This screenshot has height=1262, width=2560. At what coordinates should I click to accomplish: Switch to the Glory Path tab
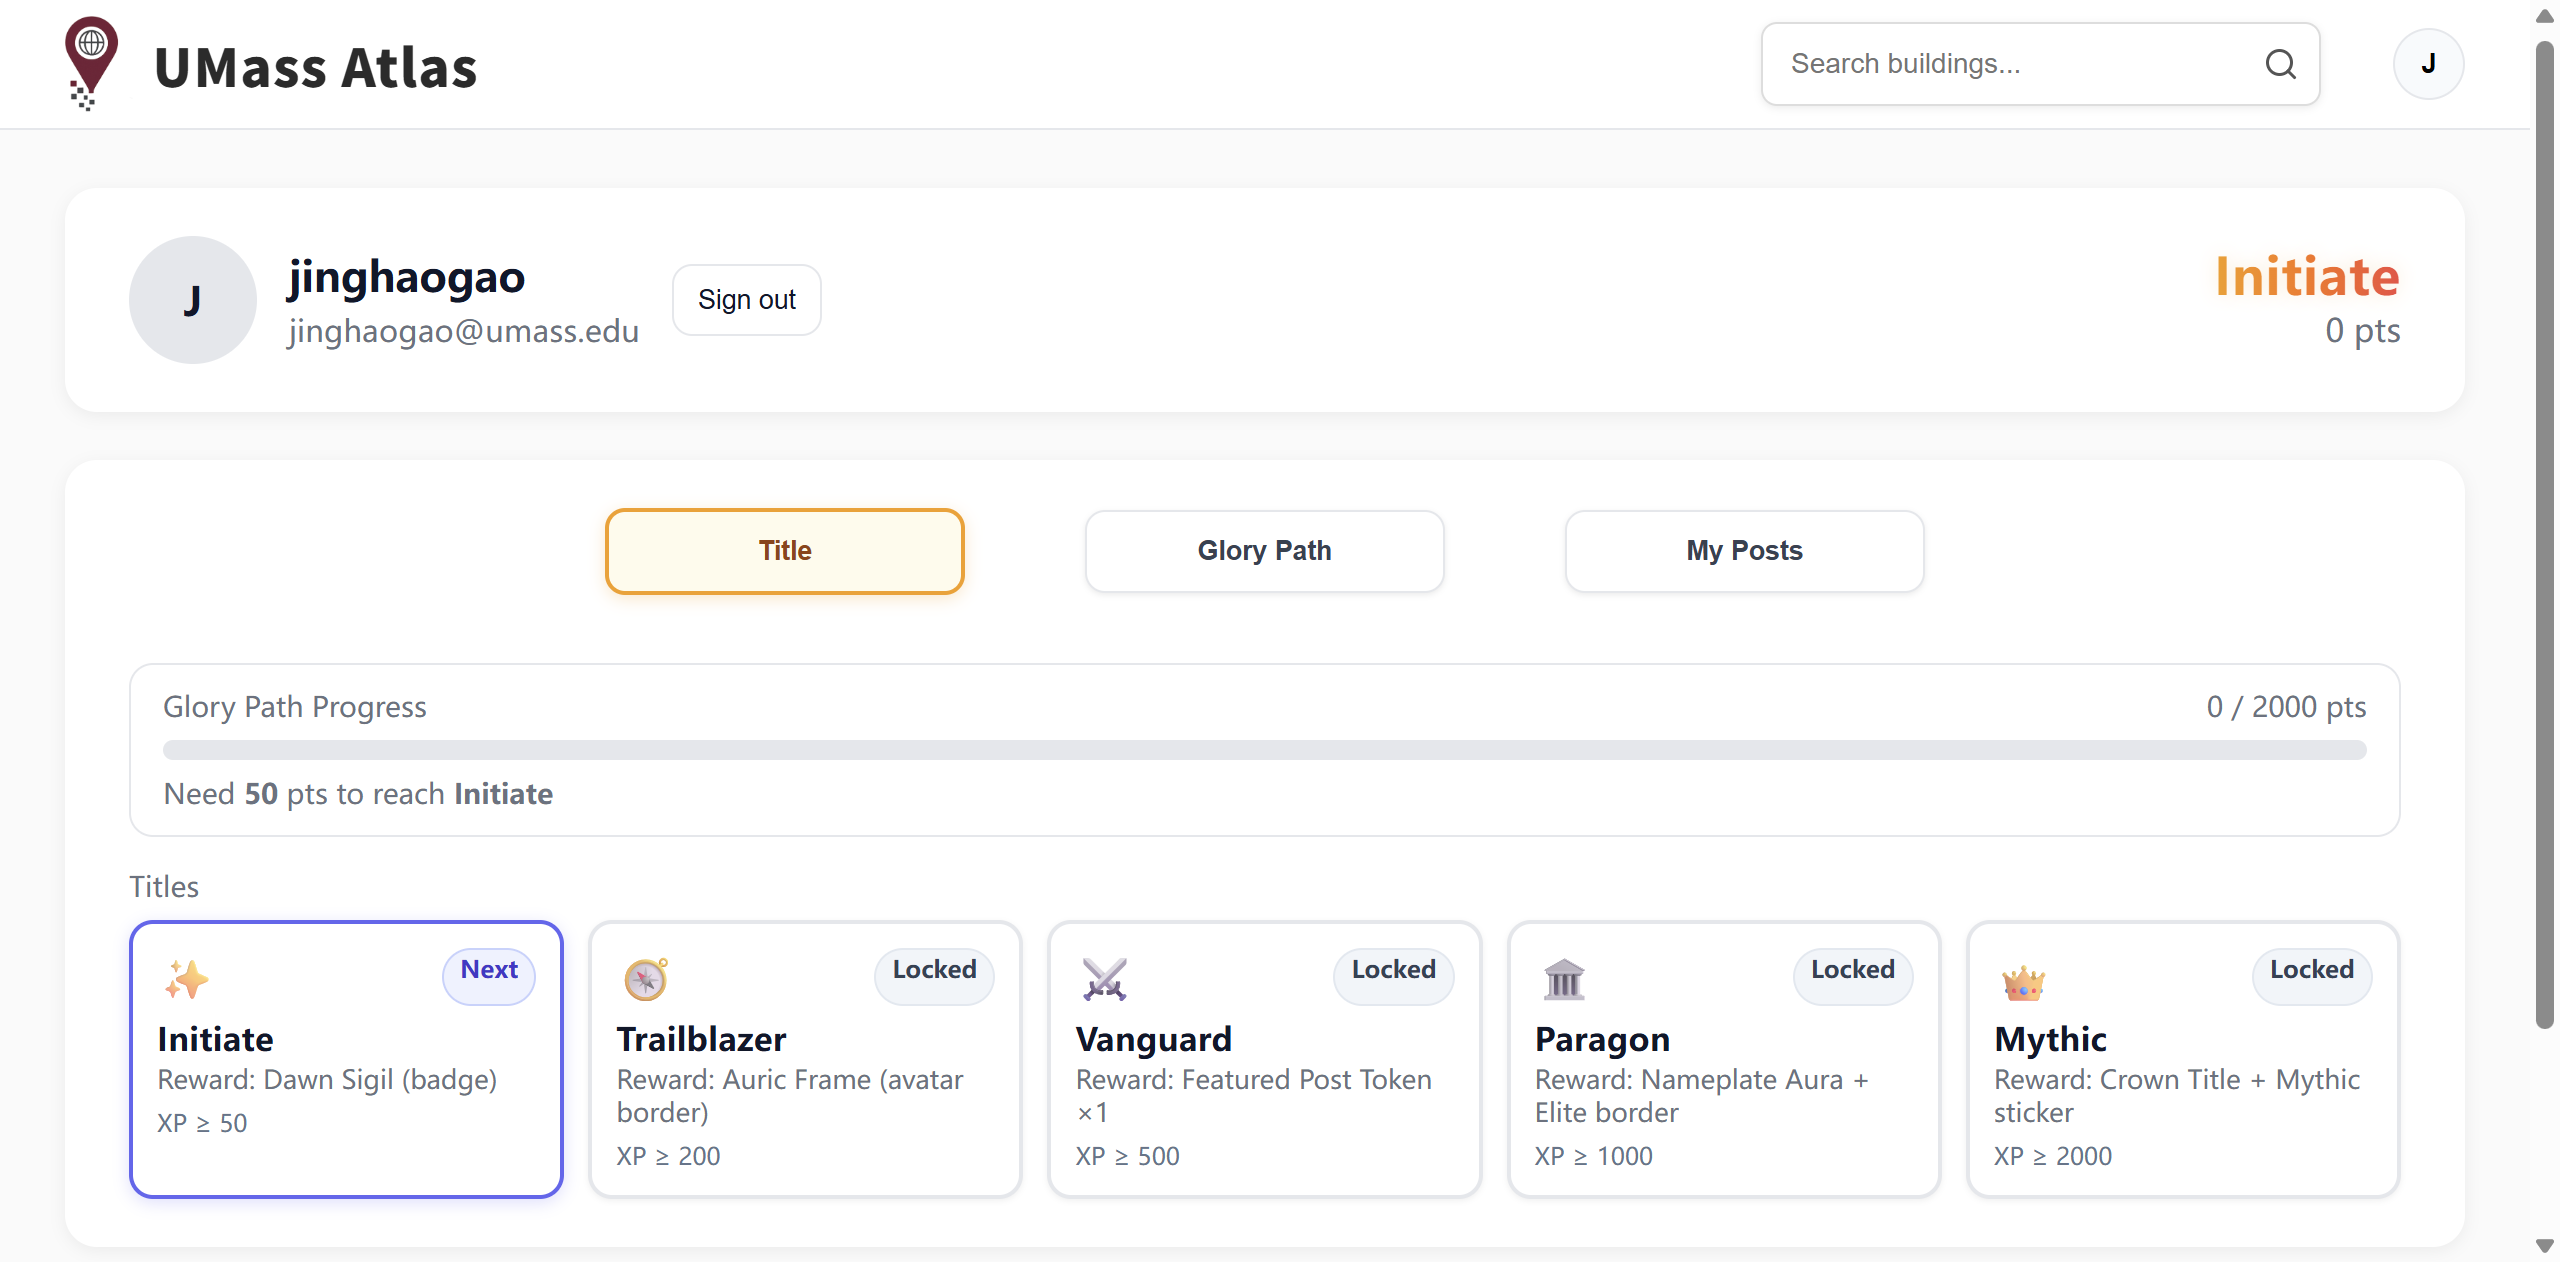[1264, 551]
